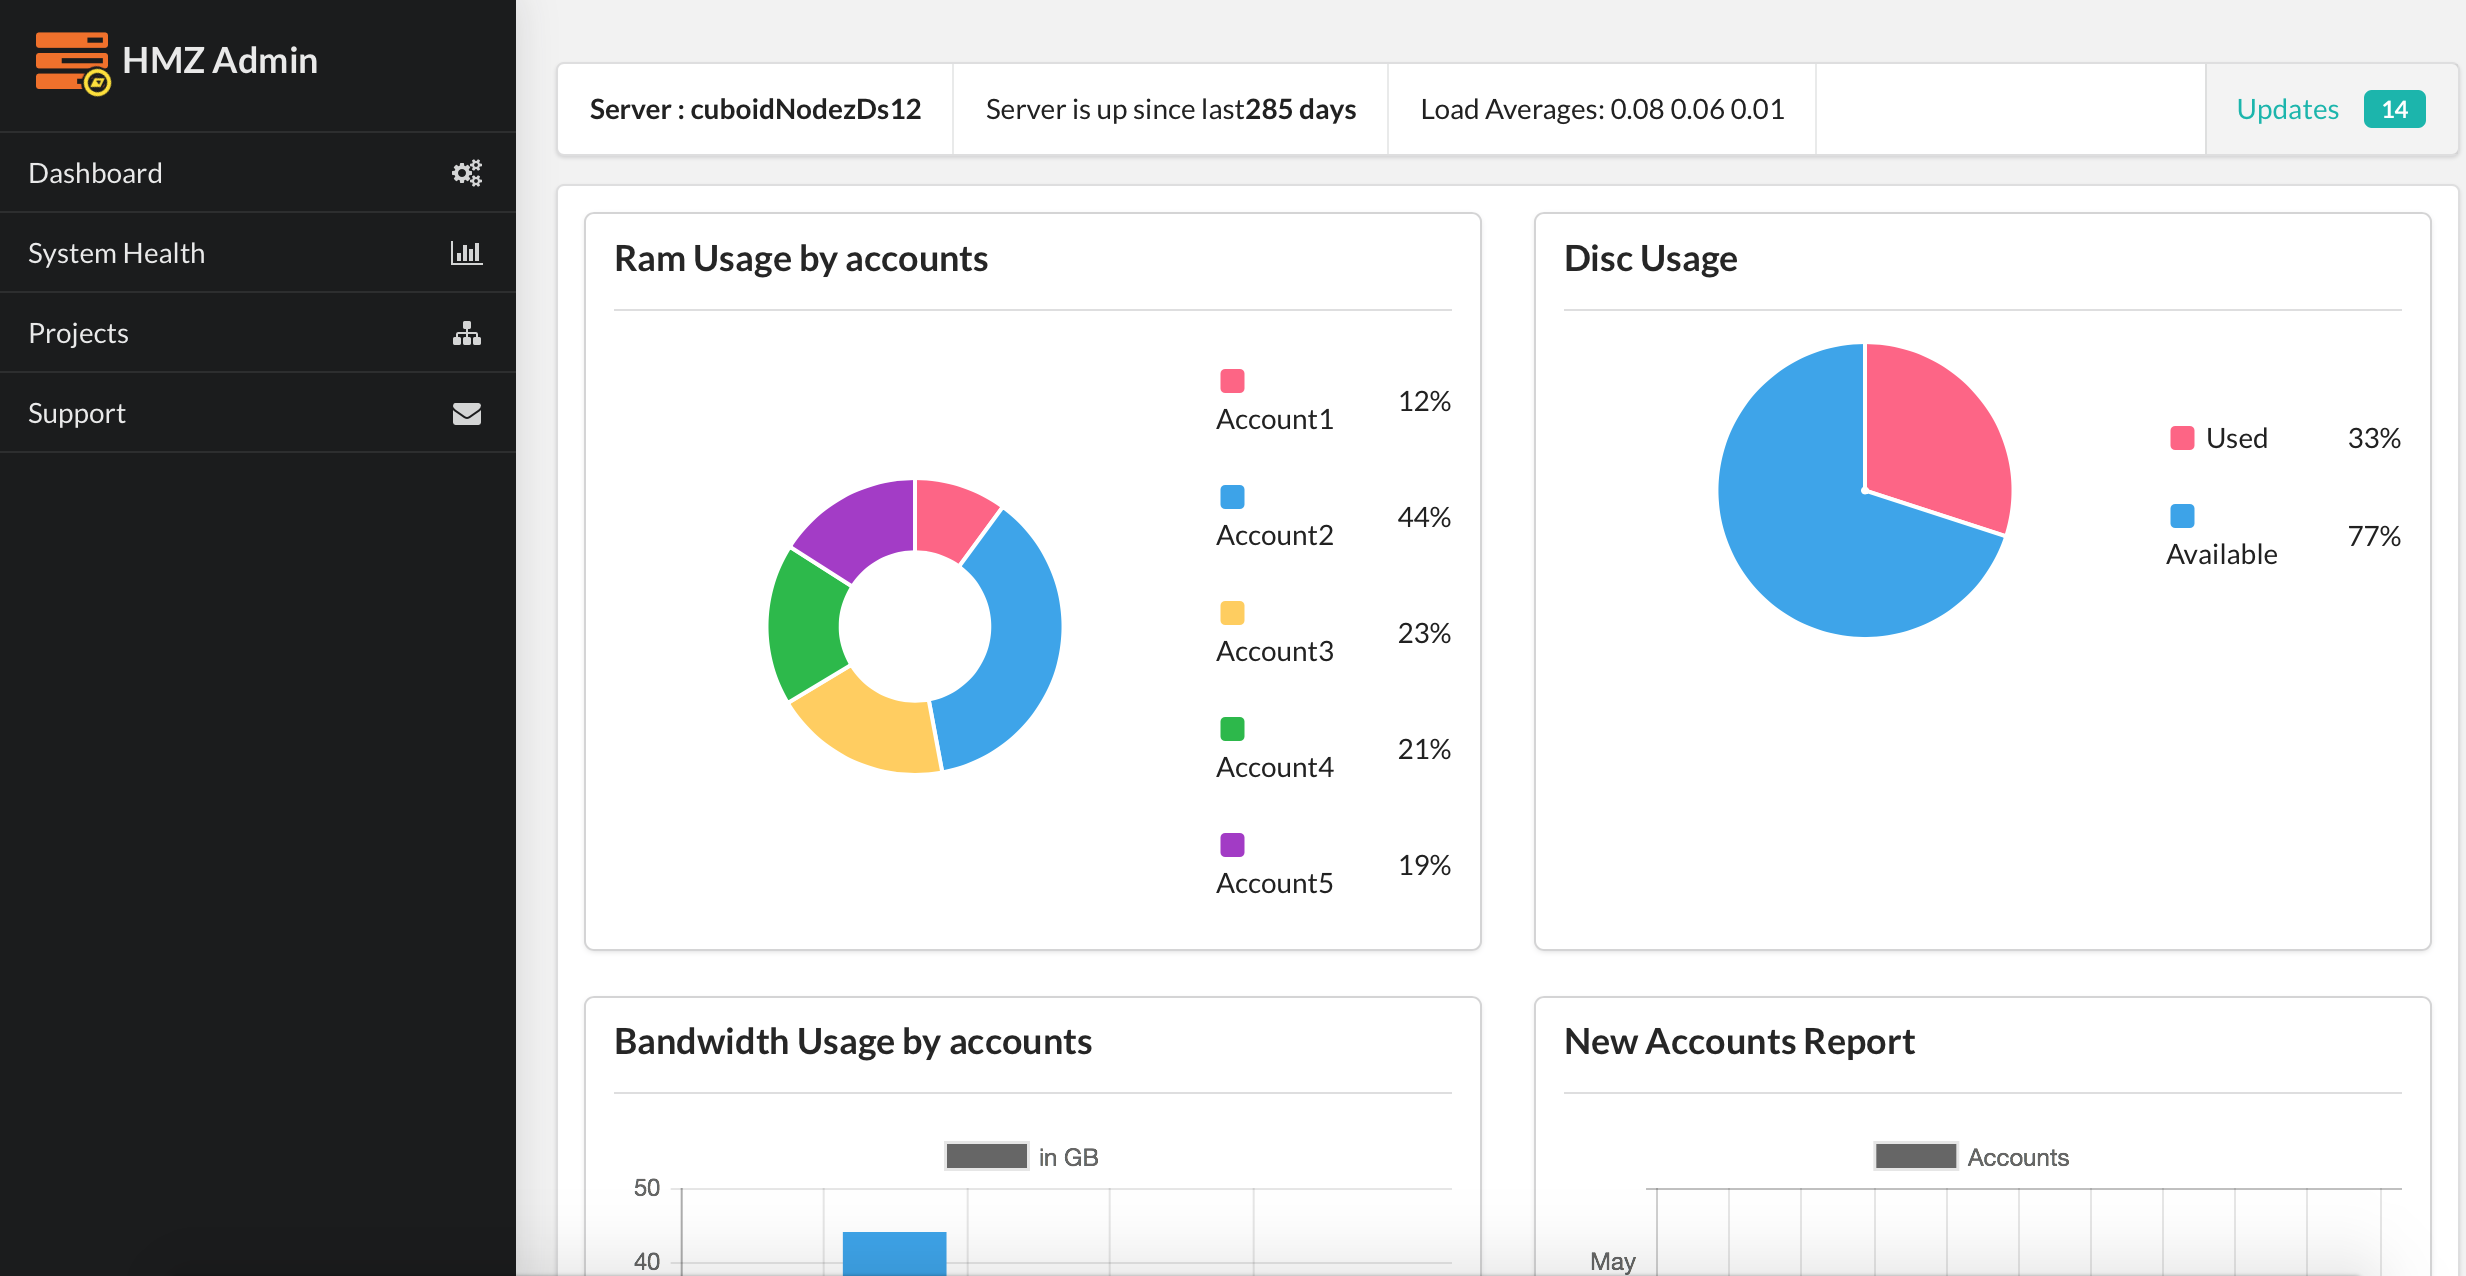Viewport: 2466px width, 1276px height.
Task: Toggle Account2 blue legend swatch
Action: pyautogui.click(x=1232, y=497)
